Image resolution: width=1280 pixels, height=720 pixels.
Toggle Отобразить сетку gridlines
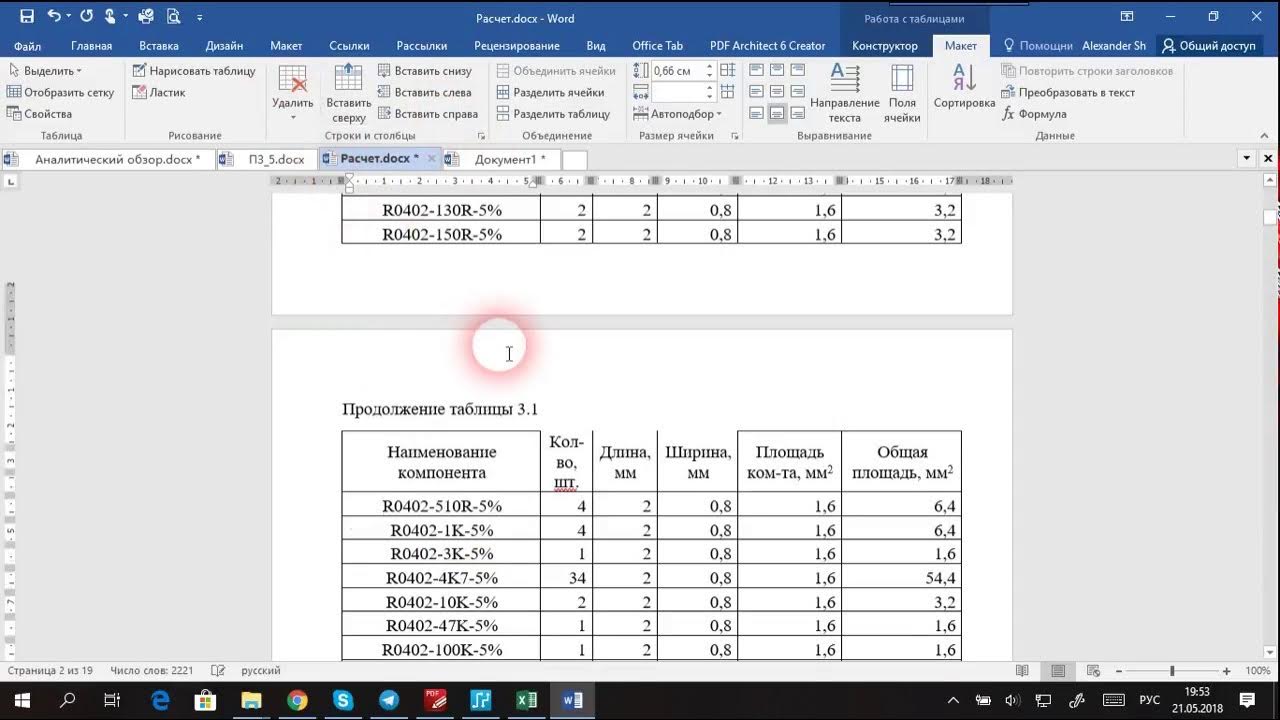[60, 92]
